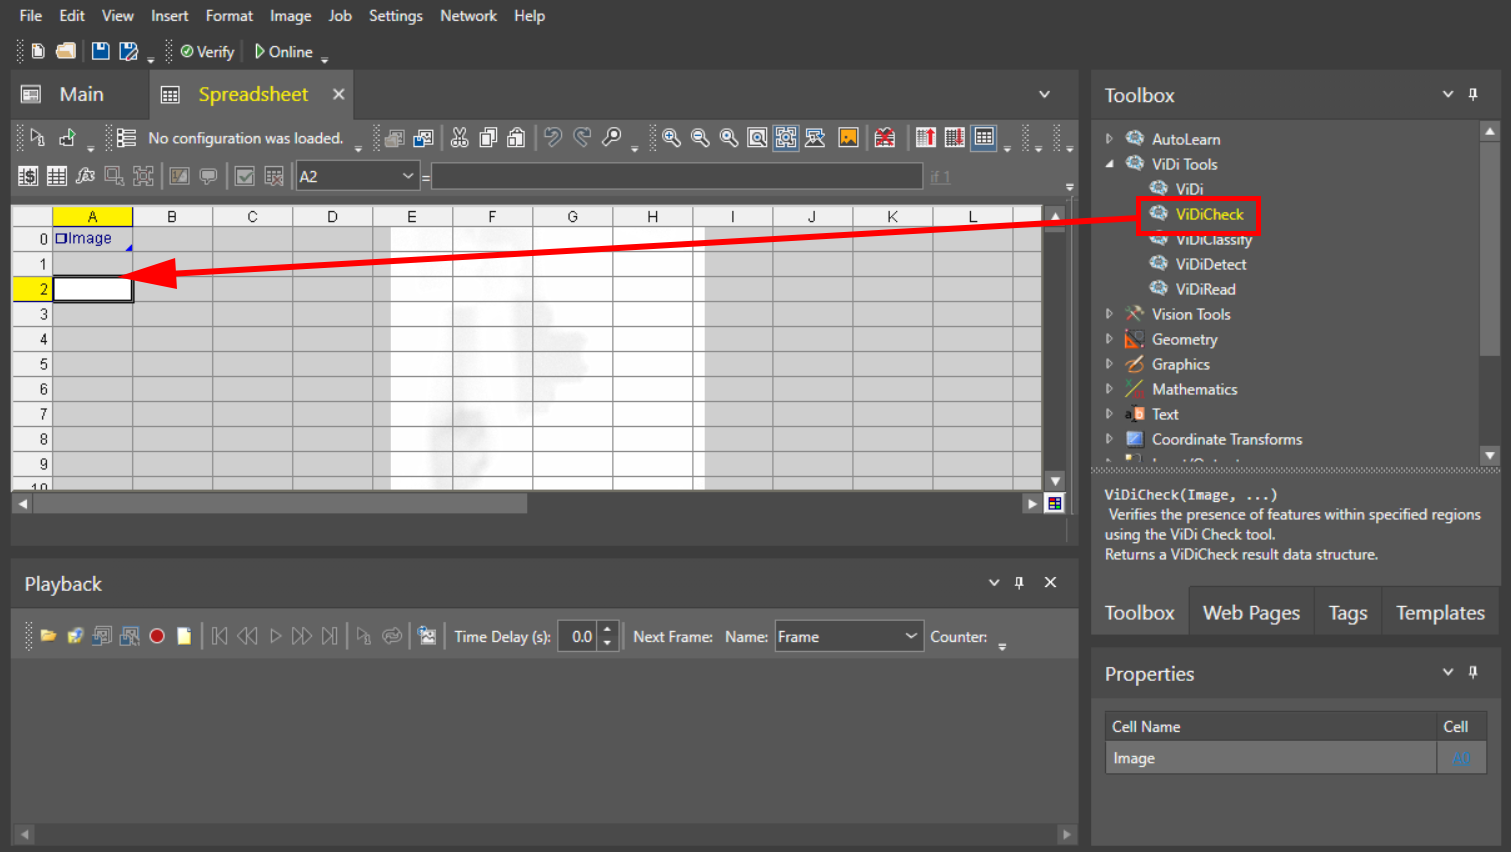Click the Verify button
This screenshot has height=852, width=1511.
[x=207, y=52]
